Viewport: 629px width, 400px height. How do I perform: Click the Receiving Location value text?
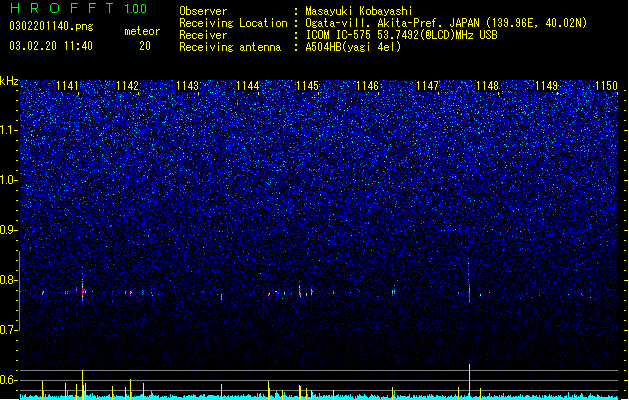pos(446,23)
